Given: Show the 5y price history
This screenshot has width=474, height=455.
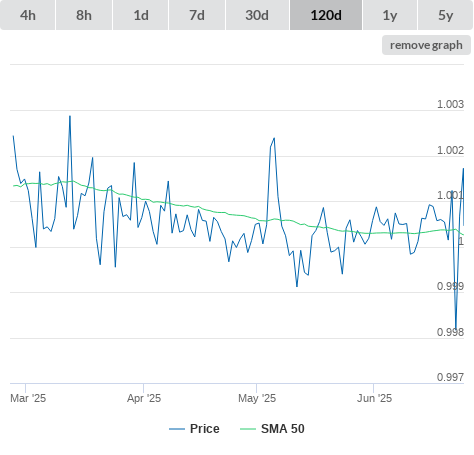Looking at the screenshot, I should (x=445, y=15).
